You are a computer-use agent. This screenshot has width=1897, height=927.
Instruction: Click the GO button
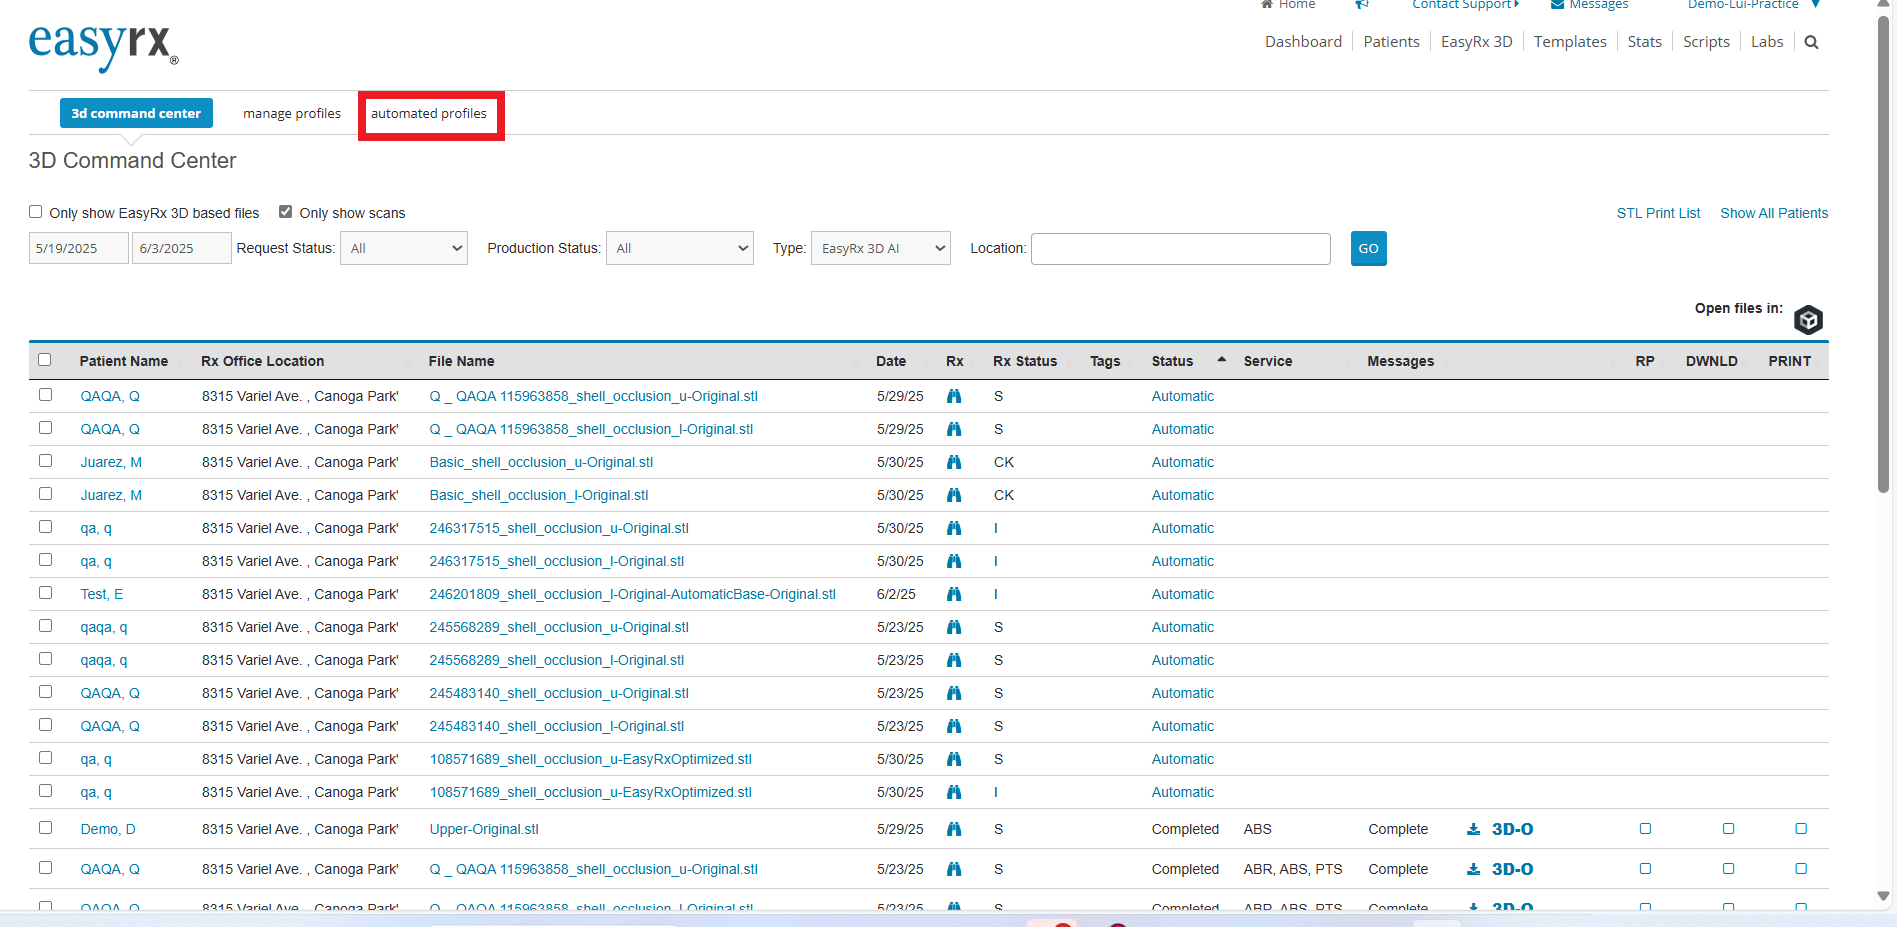tap(1368, 248)
